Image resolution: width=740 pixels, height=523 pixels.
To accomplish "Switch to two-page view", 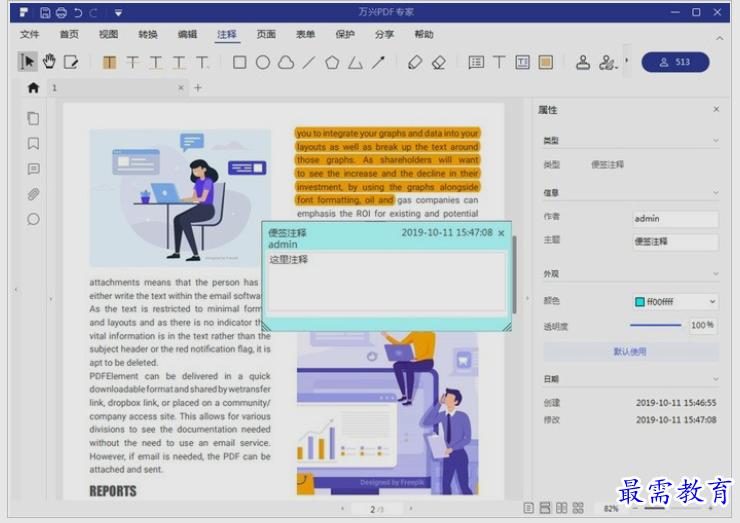I will [562, 508].
